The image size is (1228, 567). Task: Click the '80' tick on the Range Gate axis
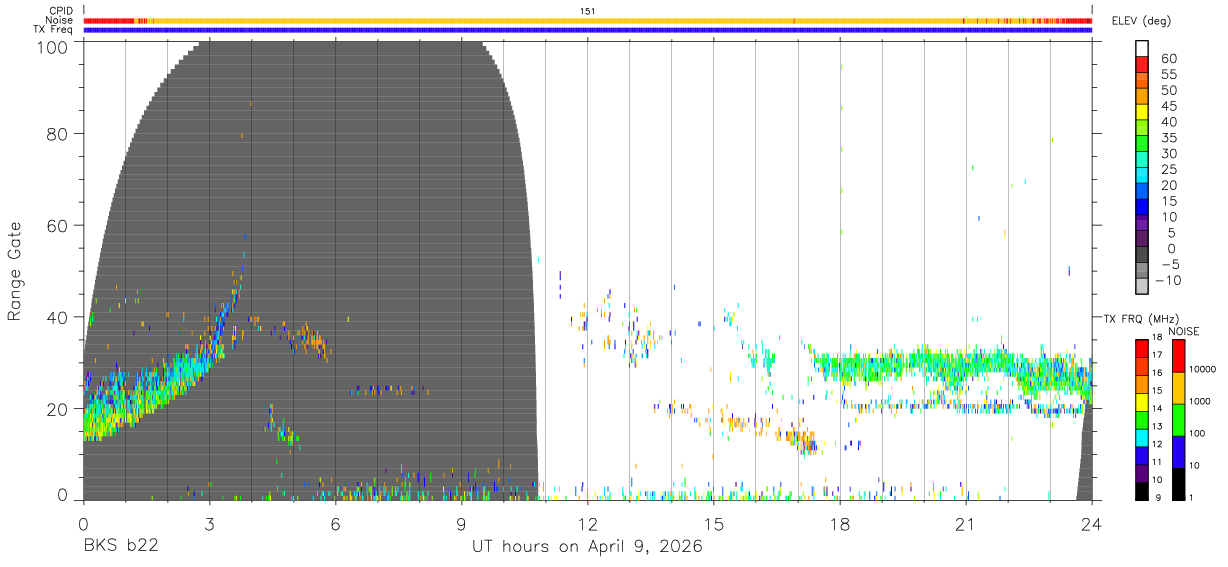click(x=57, y=134)
